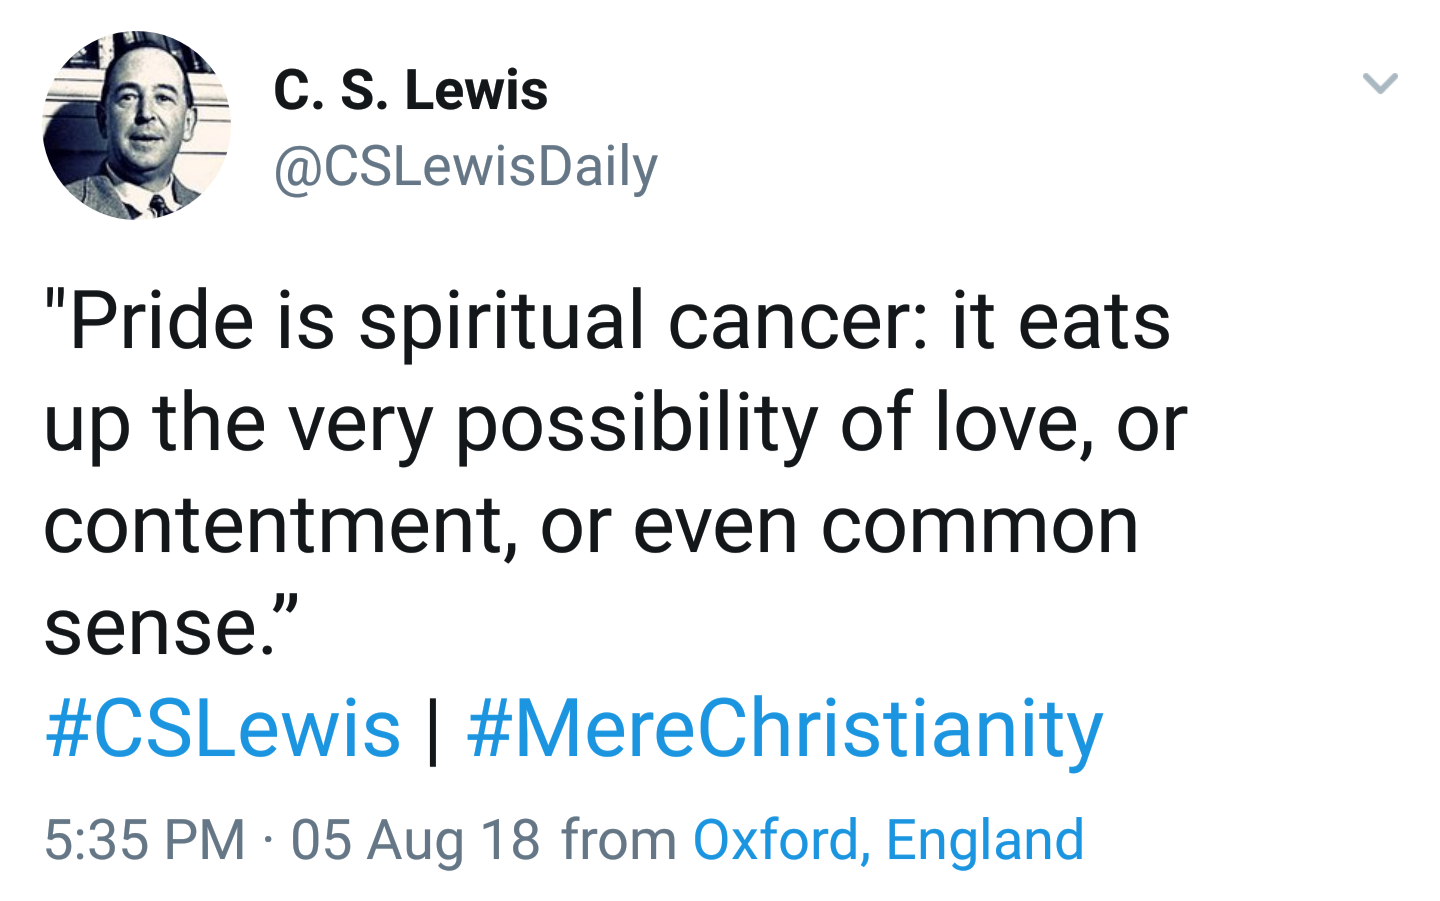Visit the @CSLewisDaily handle
Image resolution: width=1440 pixels, height=901 pixels.
(465, 166)
